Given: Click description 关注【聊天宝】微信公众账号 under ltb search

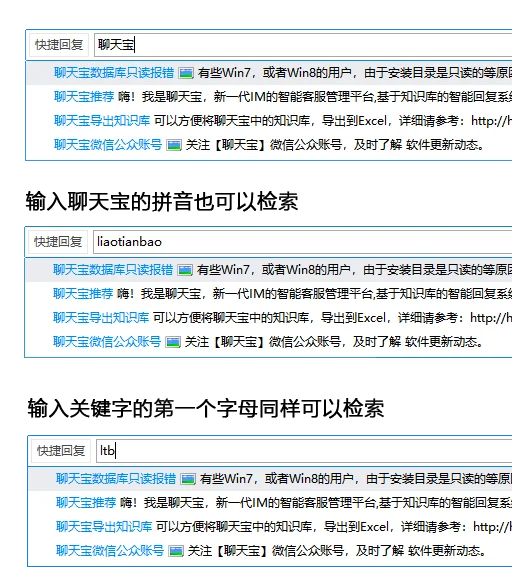Looking at the screenshot, I should pyautogui.click(x=337, y=550).
